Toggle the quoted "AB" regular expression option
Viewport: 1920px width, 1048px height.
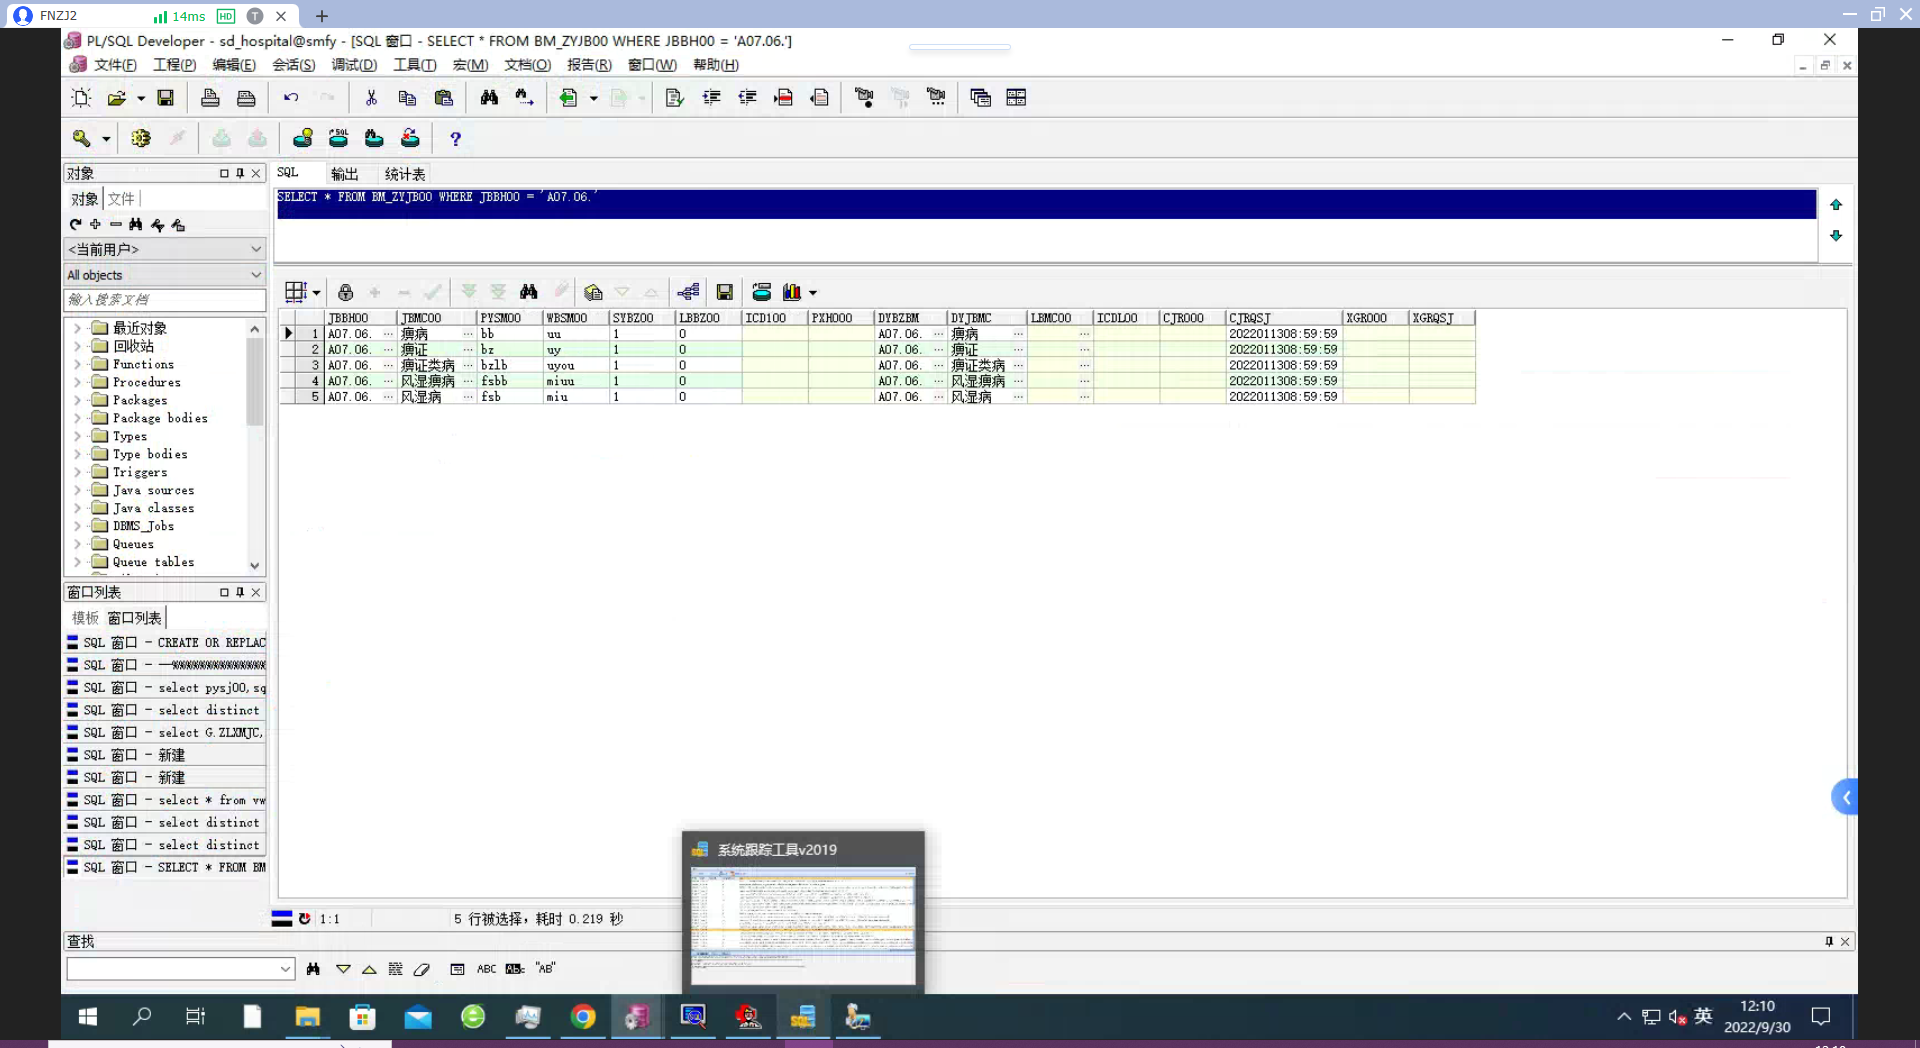pyautogui.click(x=545, y=969)
